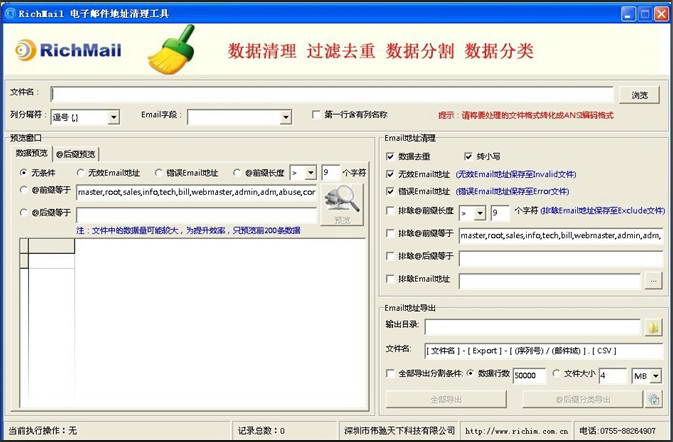Enable the 排除@后缀等于 checkbox
Screen dimensions: 673x442
pyautogui.click(x=390, y=256)
